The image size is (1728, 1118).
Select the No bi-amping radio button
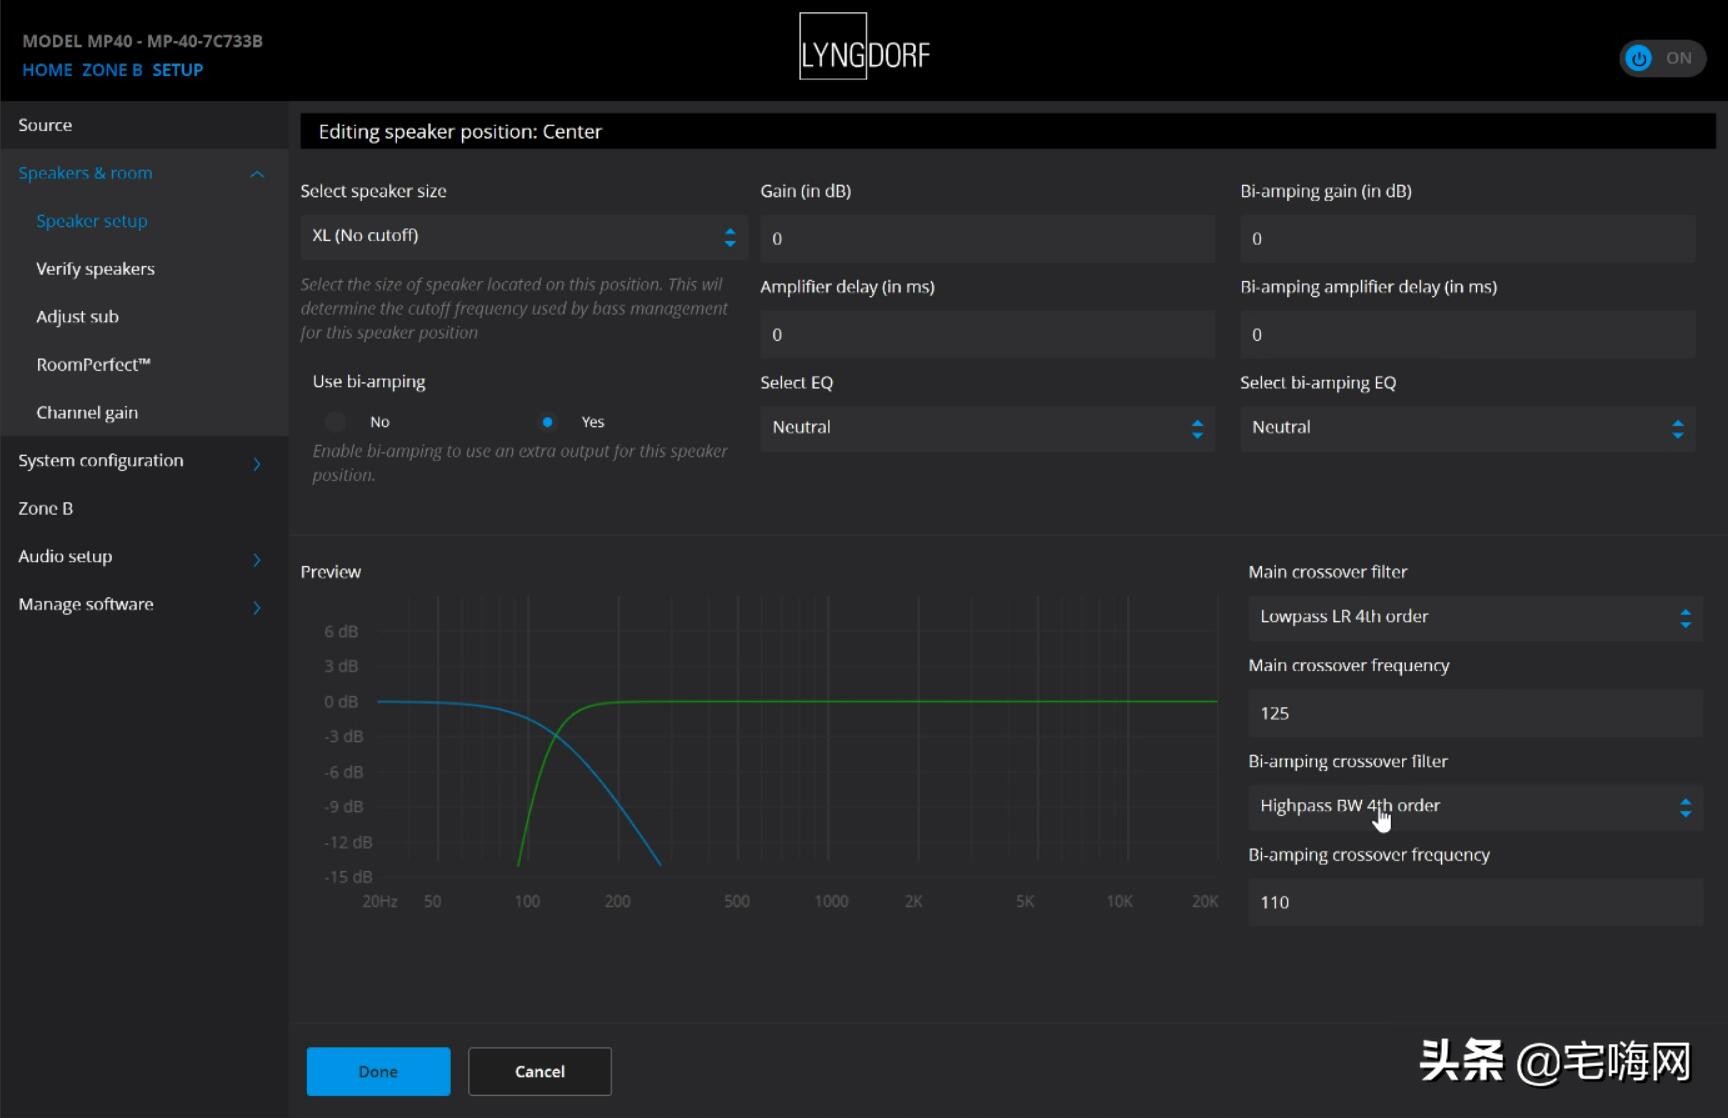coord(337,422)
